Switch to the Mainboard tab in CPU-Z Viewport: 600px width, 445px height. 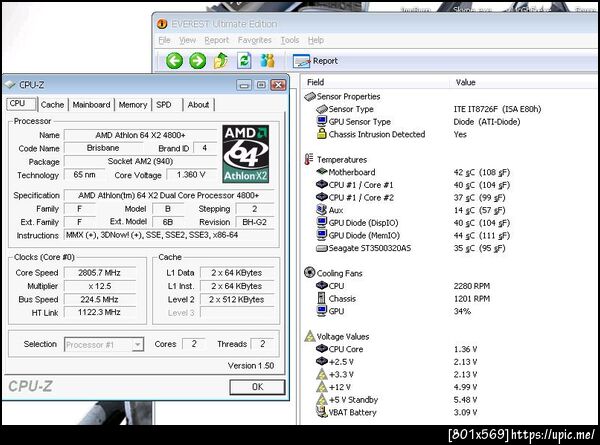tap(91, 104)
